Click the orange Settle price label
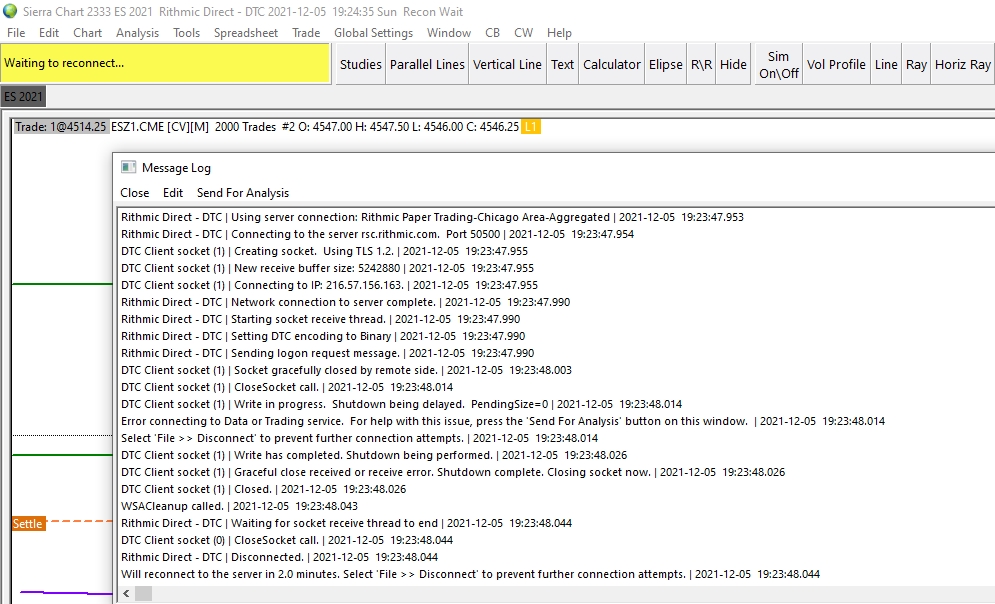Image resolution: width=995 pixels, height=604 pixels. point(28,523)
